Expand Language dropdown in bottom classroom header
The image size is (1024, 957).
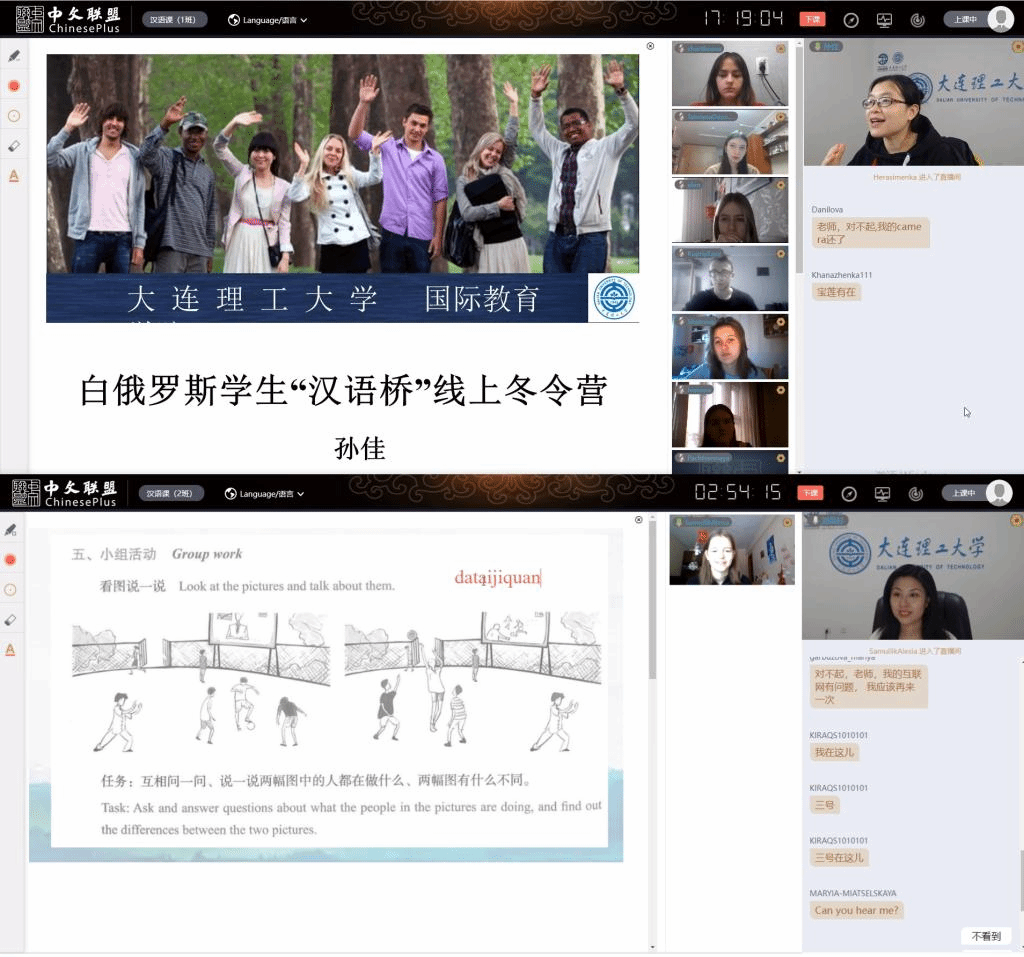coord(264,494)
